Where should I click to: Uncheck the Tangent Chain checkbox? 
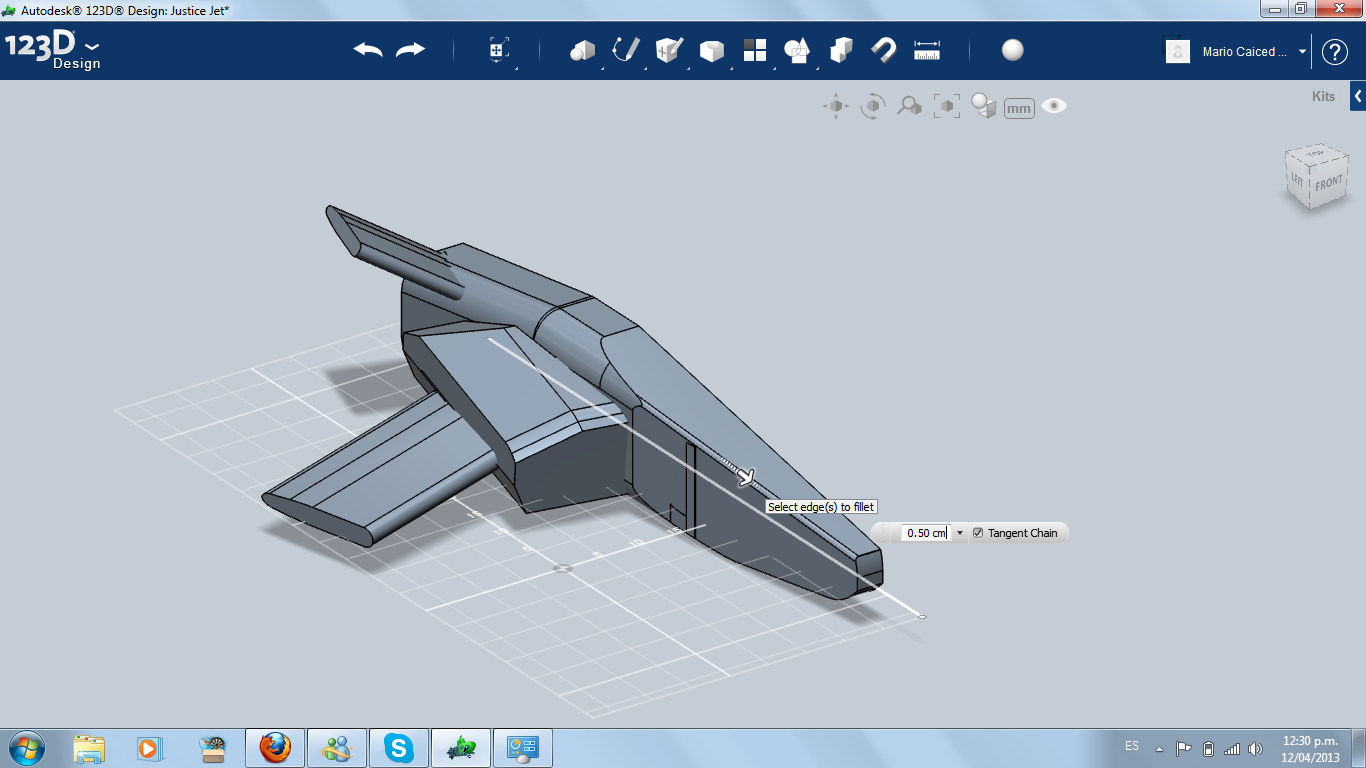(978, 533)
